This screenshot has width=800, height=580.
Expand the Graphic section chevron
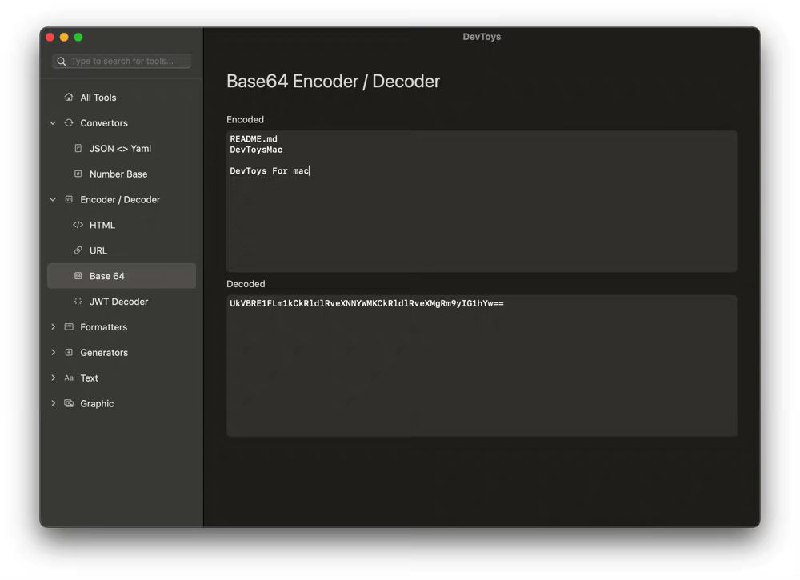point(53,403)
